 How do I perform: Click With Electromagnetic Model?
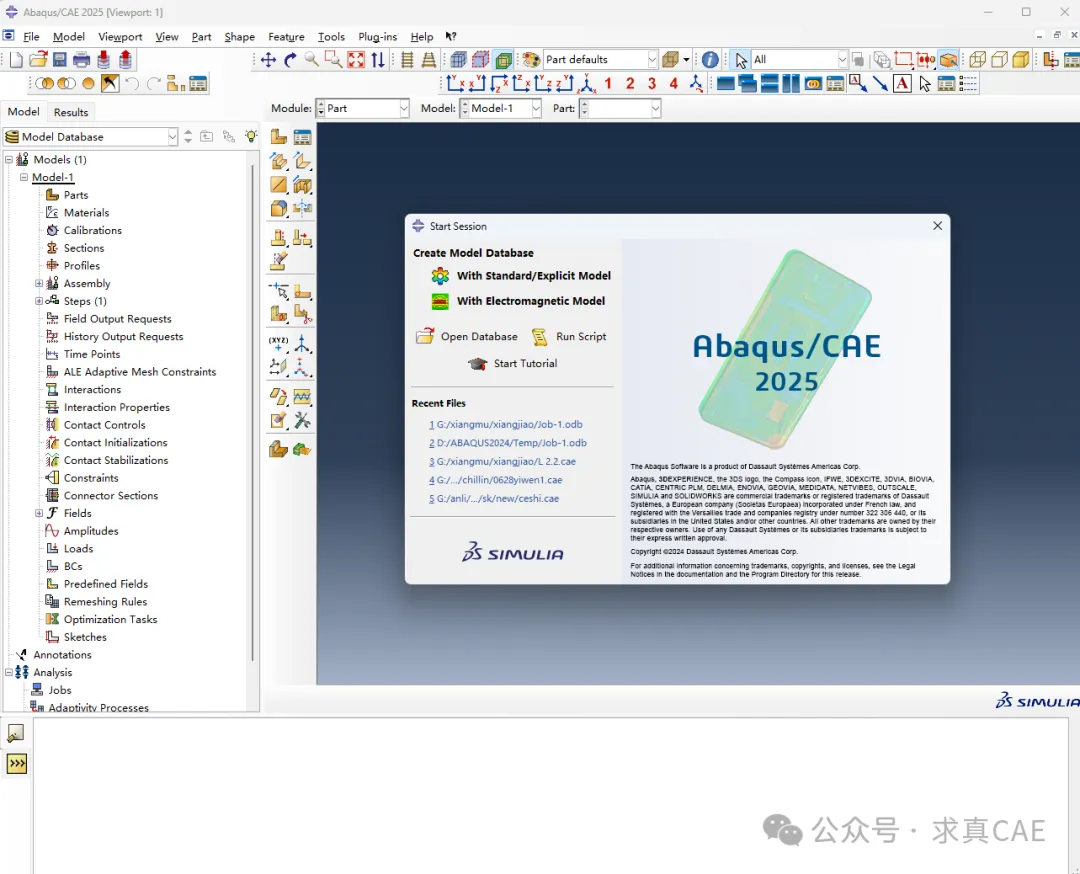pyautogui.click(x=518, y=301)
